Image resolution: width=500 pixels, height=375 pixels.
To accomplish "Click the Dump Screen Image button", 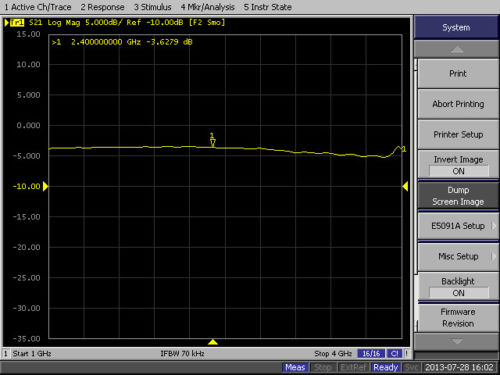I will click(x=458, y=196).
